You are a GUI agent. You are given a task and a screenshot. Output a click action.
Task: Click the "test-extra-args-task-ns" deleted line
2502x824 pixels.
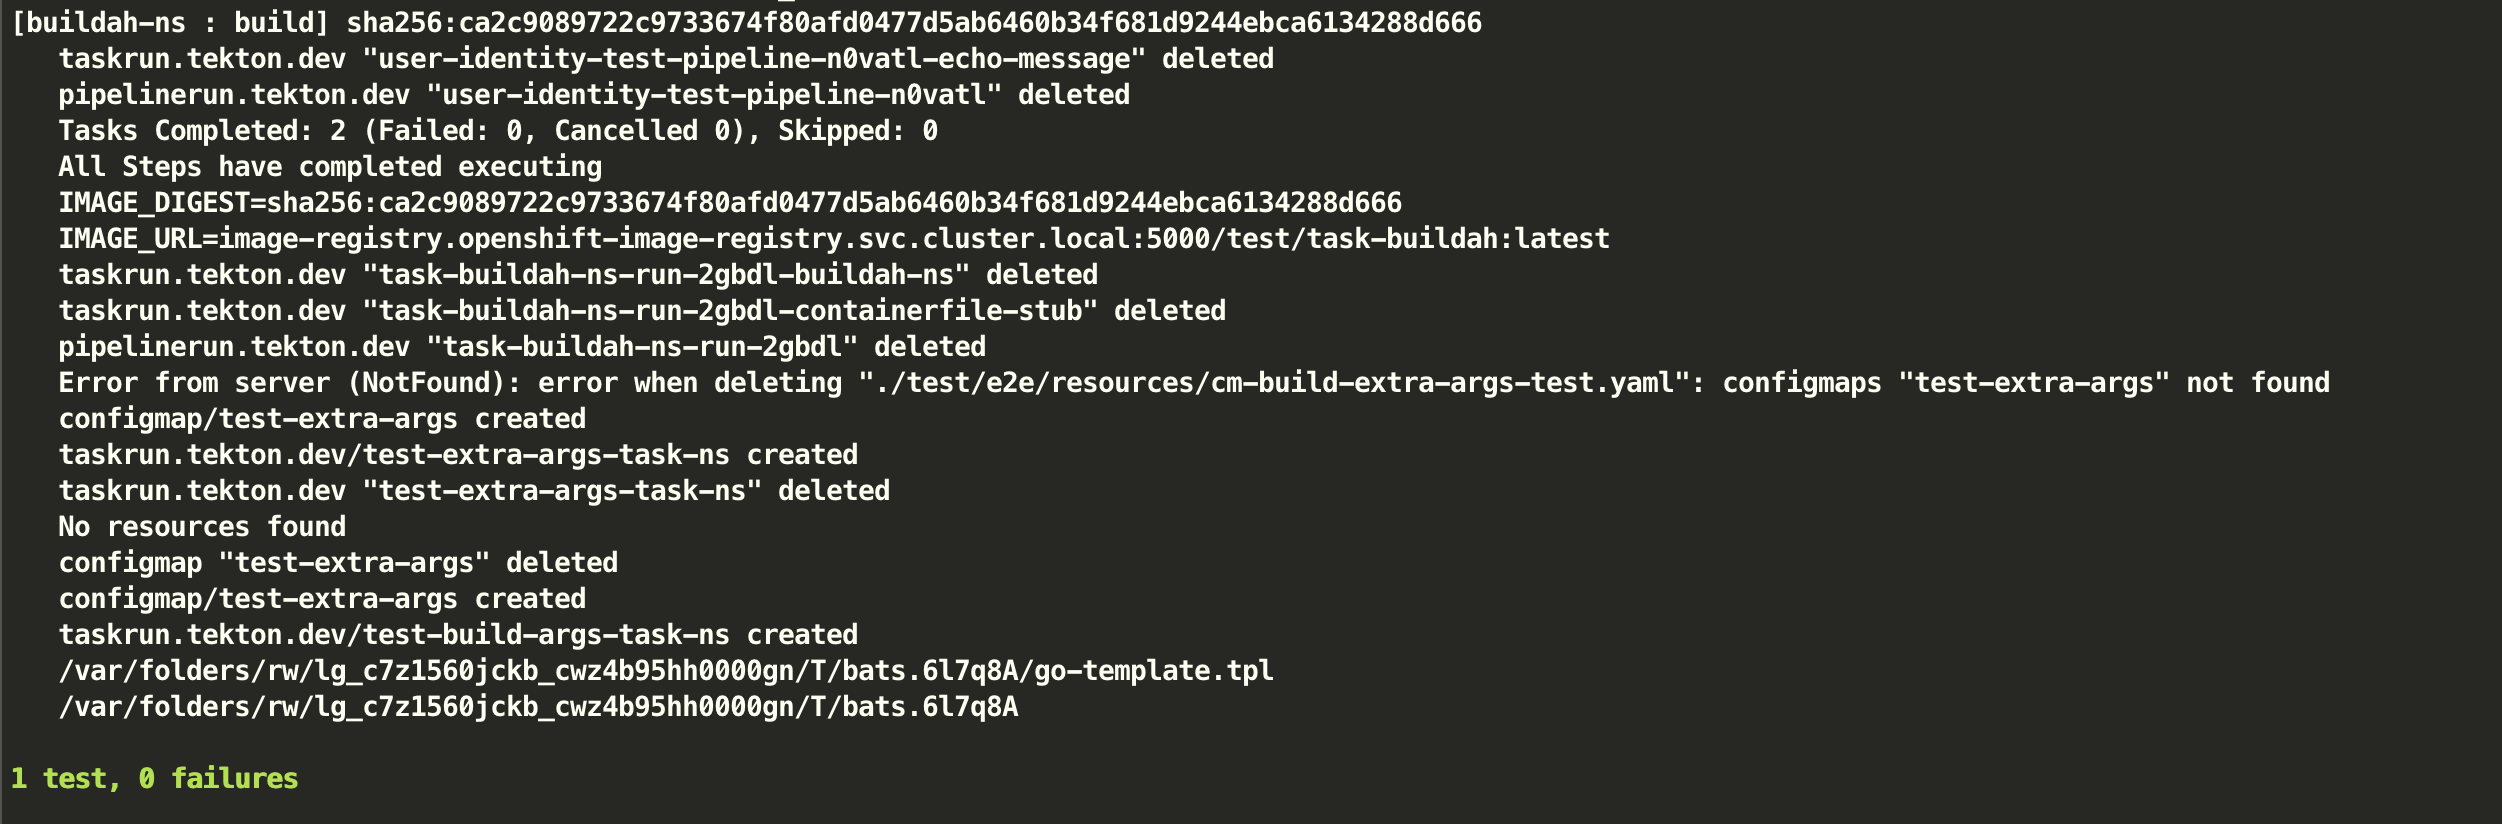point(473,491)
